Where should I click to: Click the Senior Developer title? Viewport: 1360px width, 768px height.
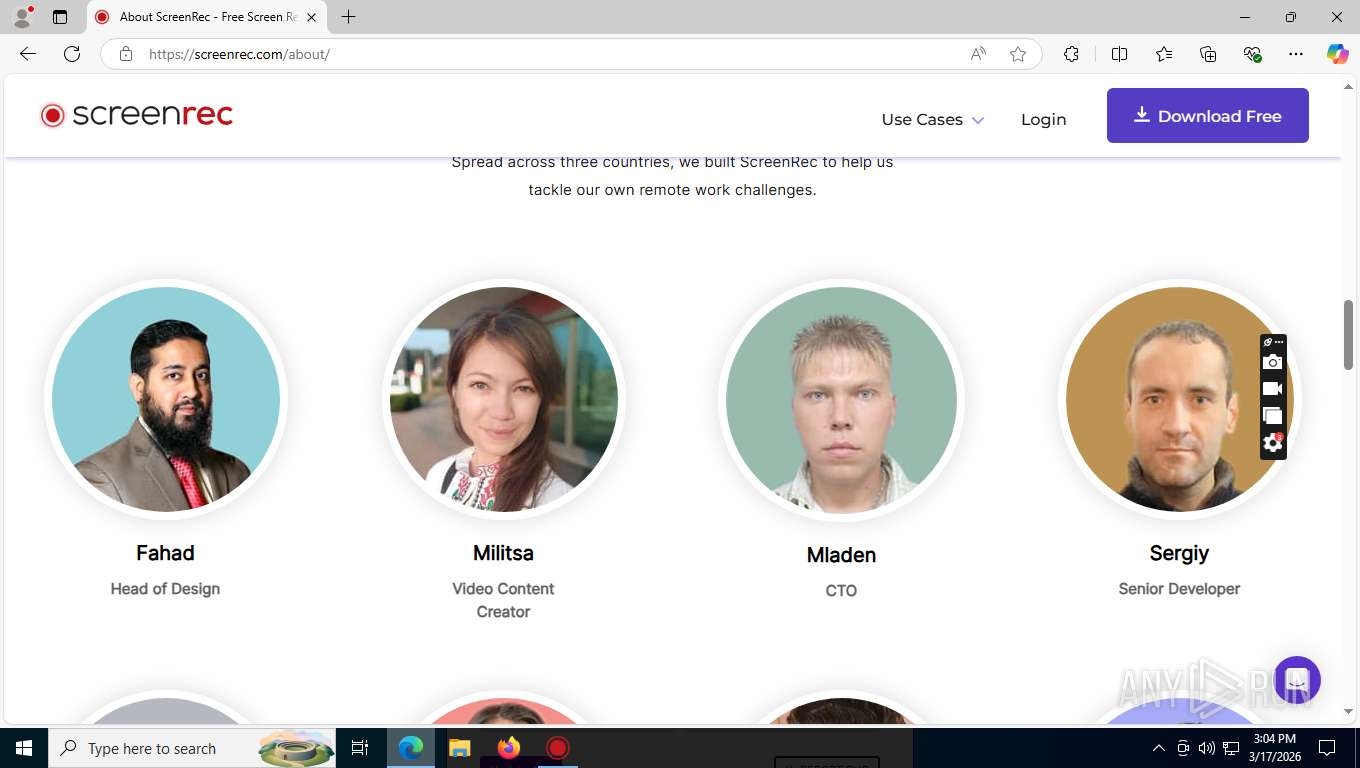(x=1179, y=589)
